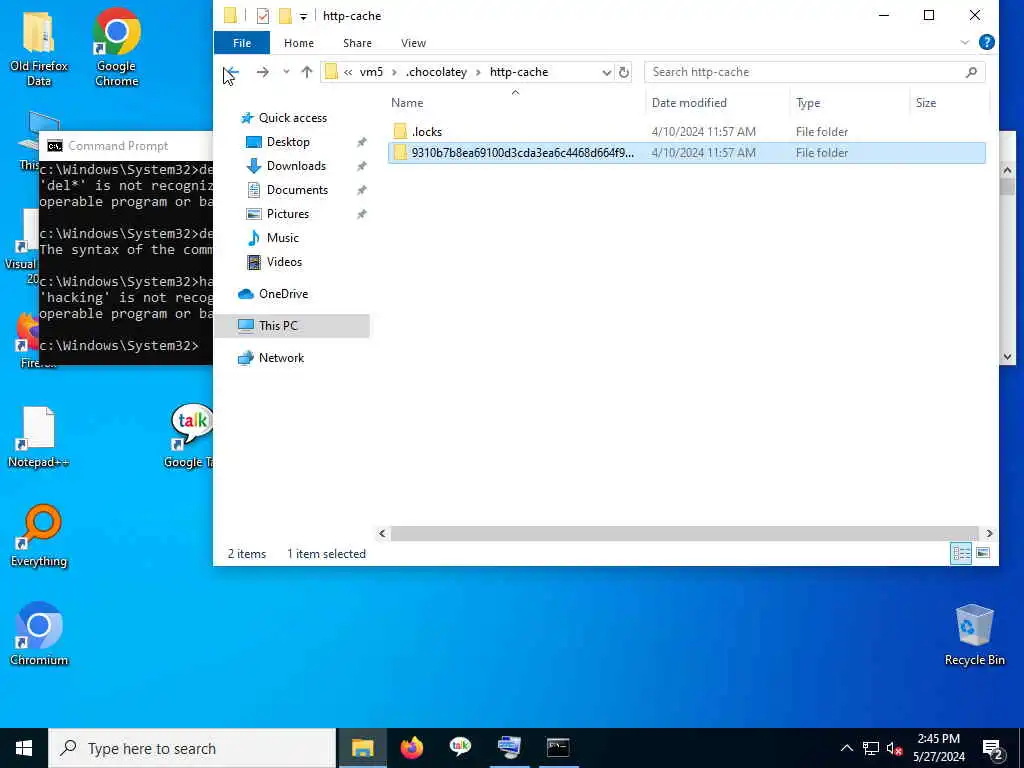Select Quick access in navigation pane

(x=293, y=118)
